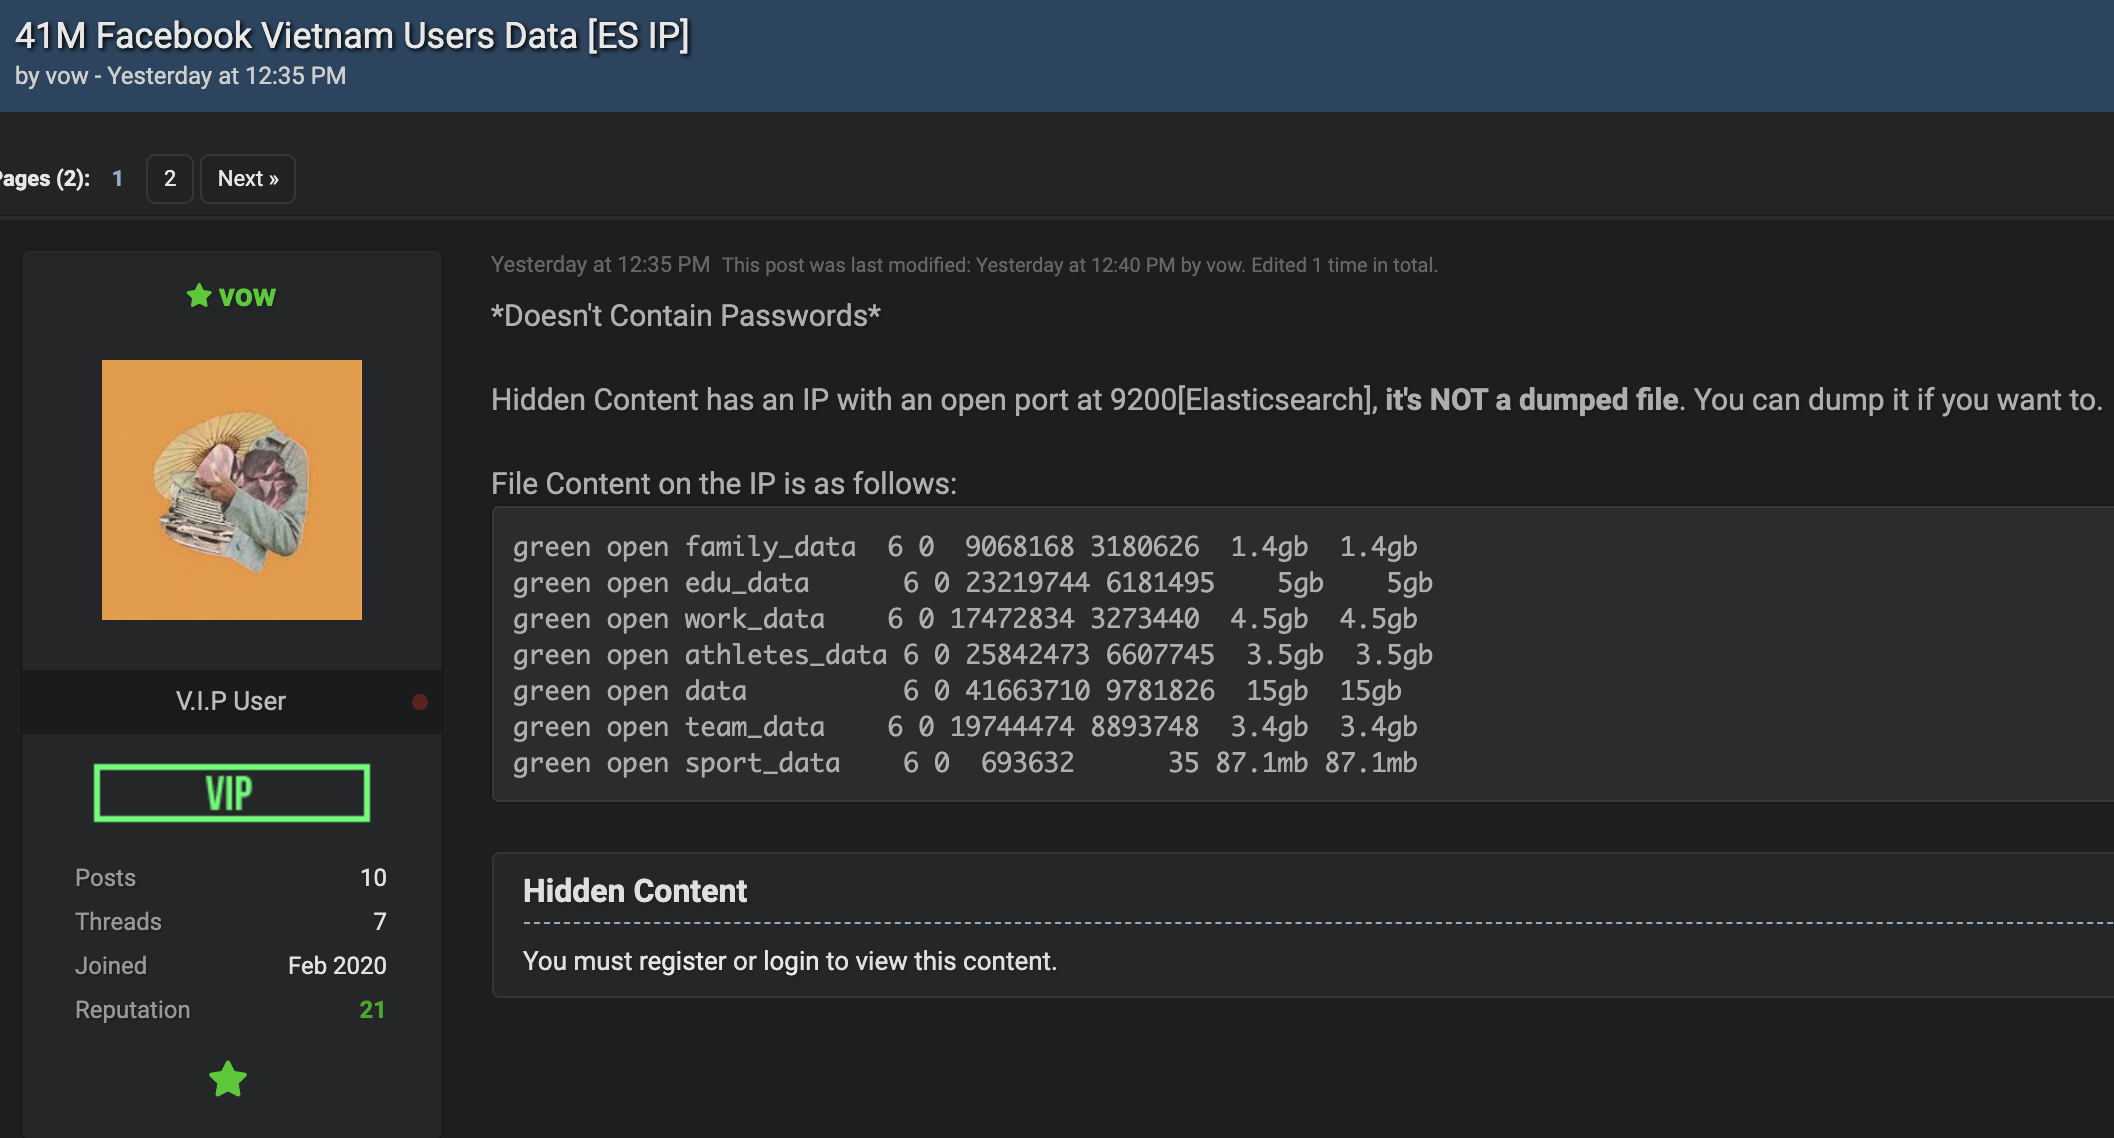The height and width of the screenshot is (1138, 2114).
Task: Click the green reputation star at bottom
Action: click(228, 1080)
